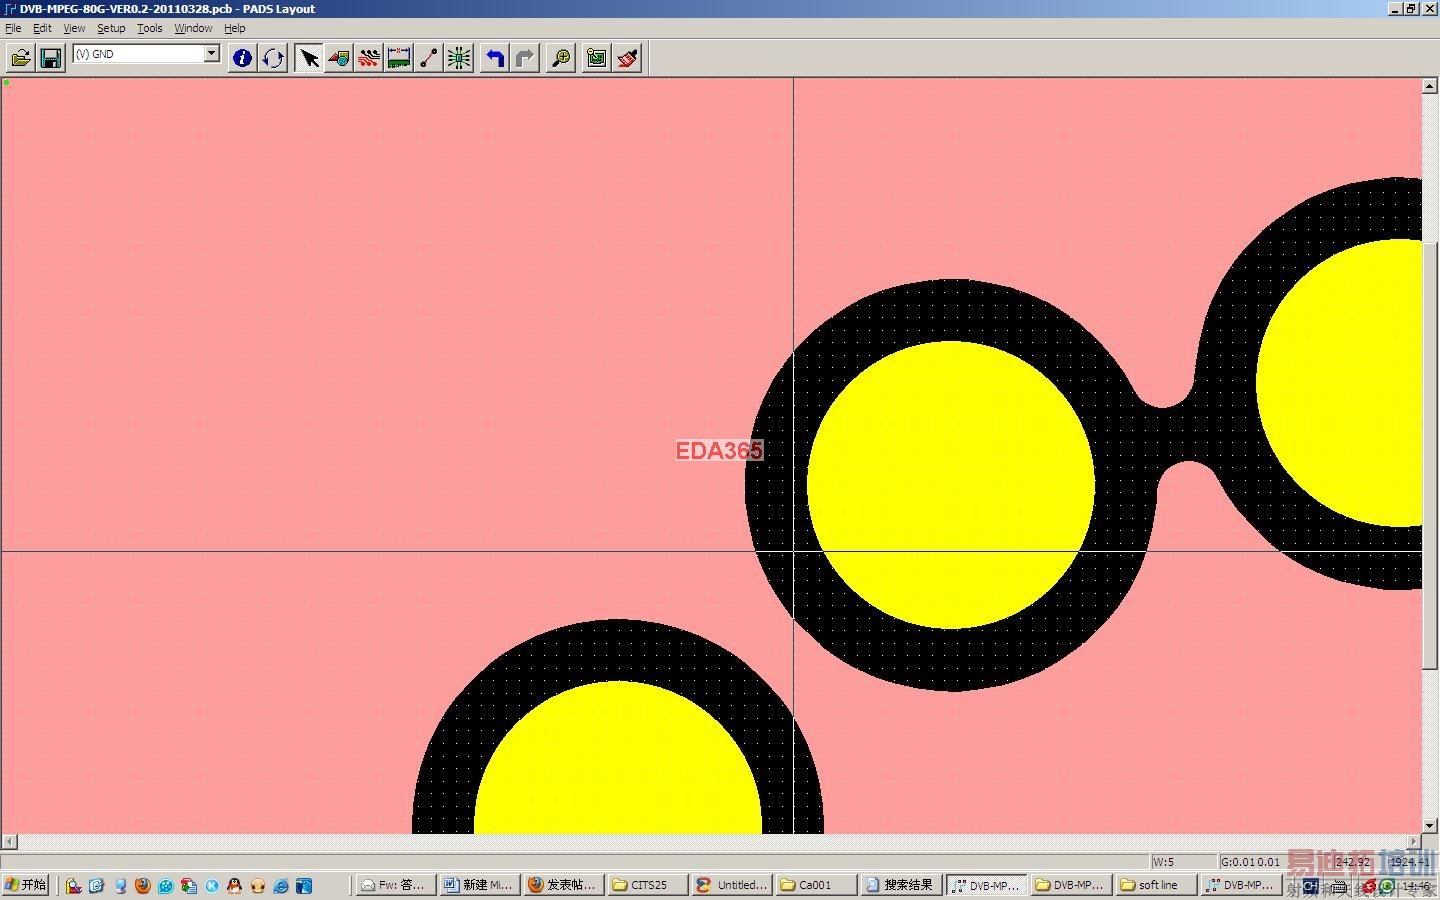
Task: Activate the Select mode arrow tool
Action: click(x=309, y=58)
